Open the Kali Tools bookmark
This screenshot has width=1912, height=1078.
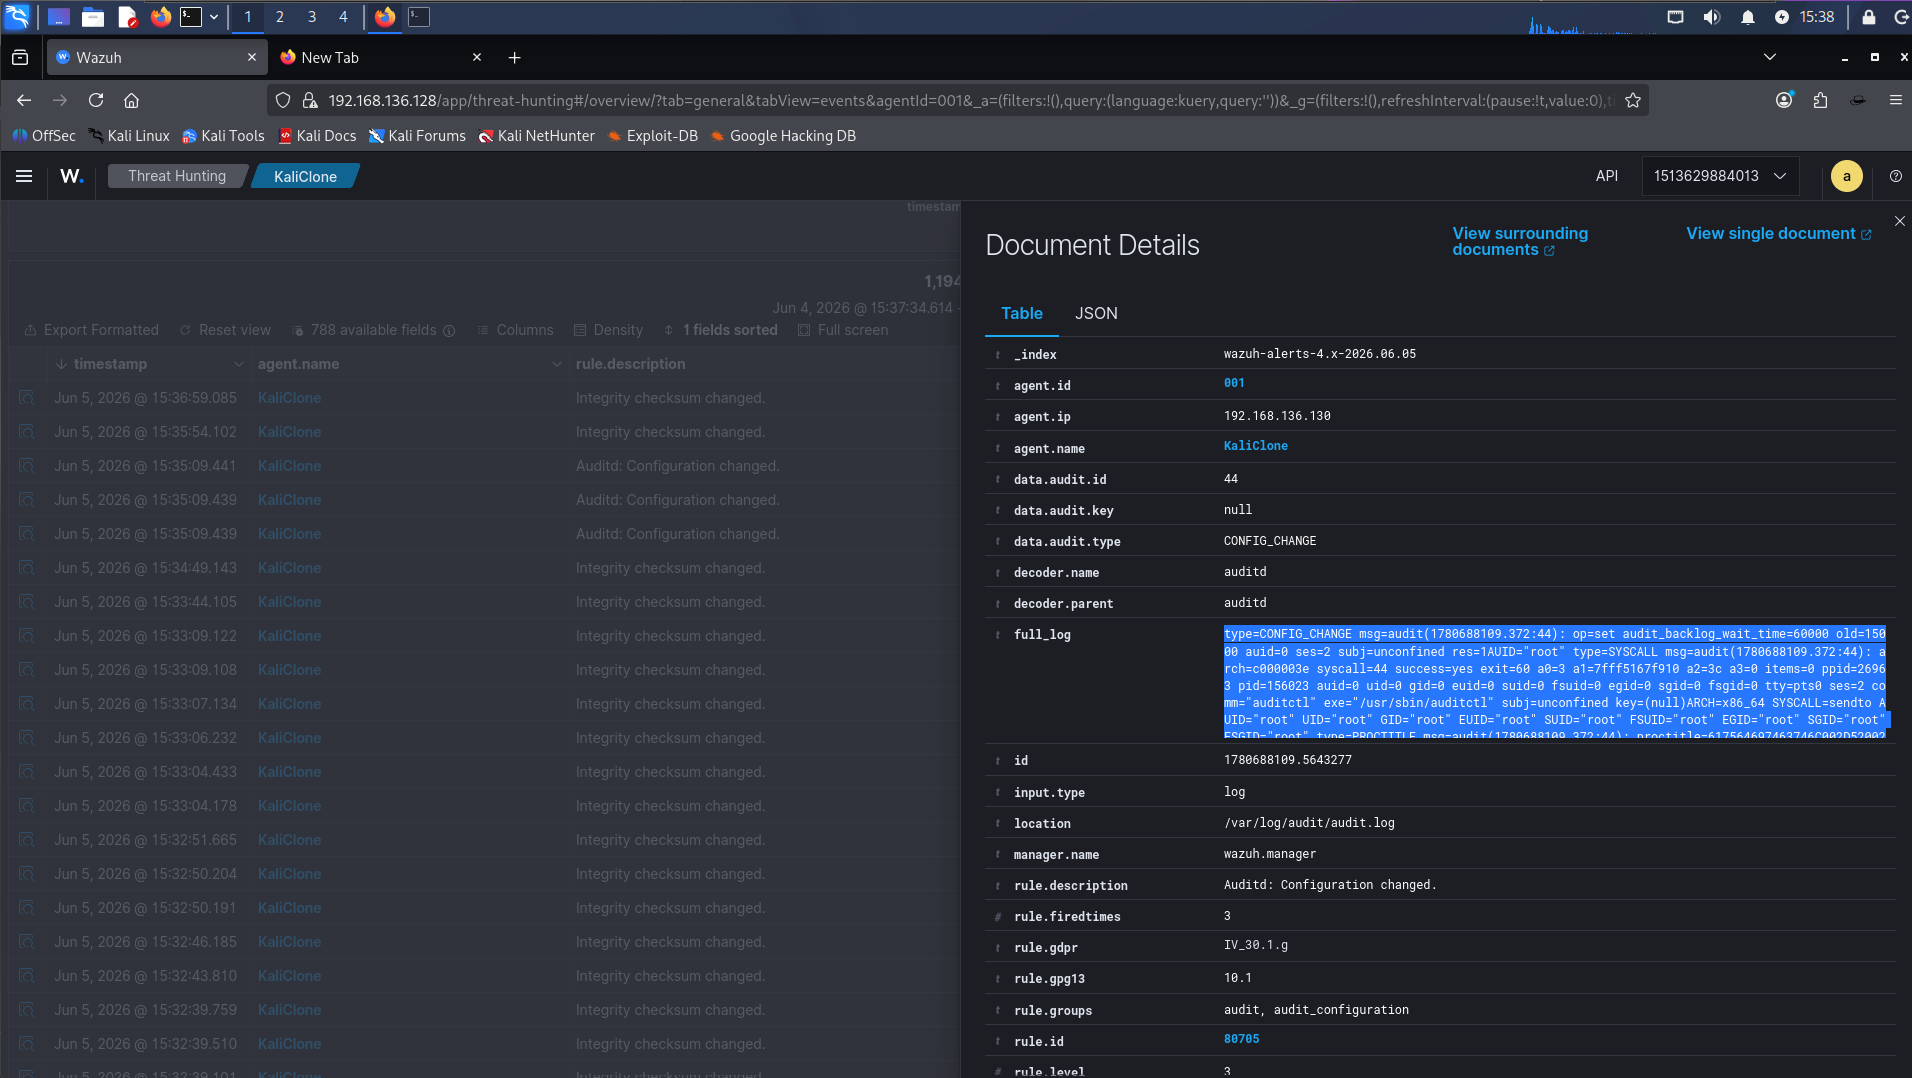[223, 136]
